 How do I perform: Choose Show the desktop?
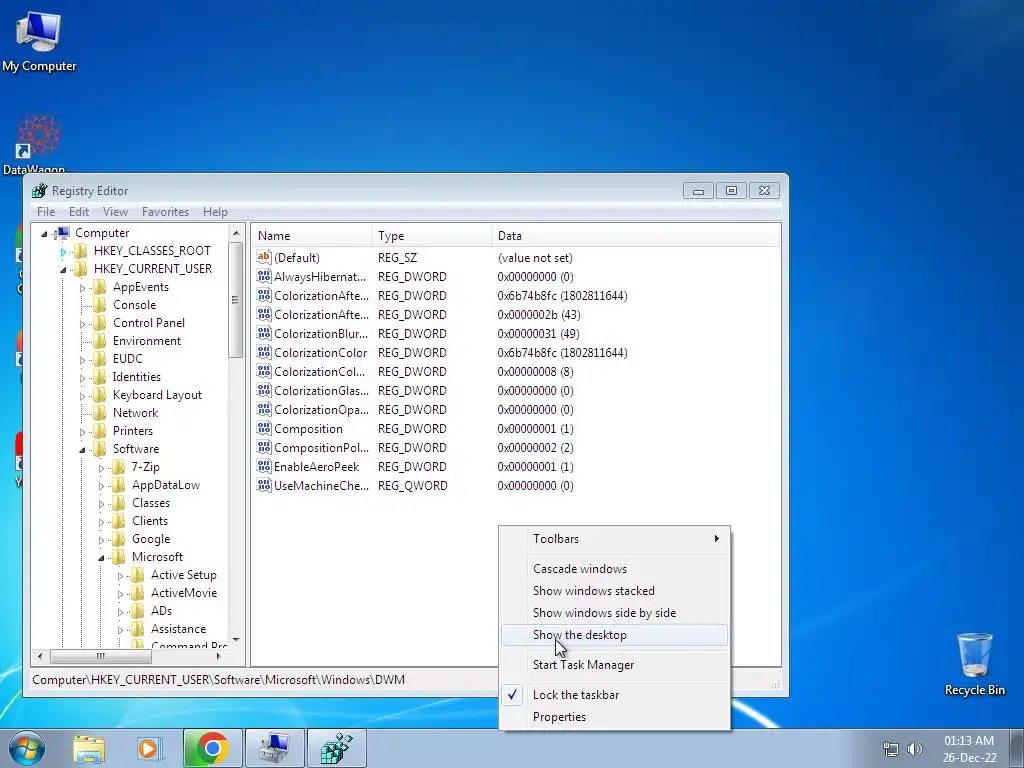tap(614, 635)
